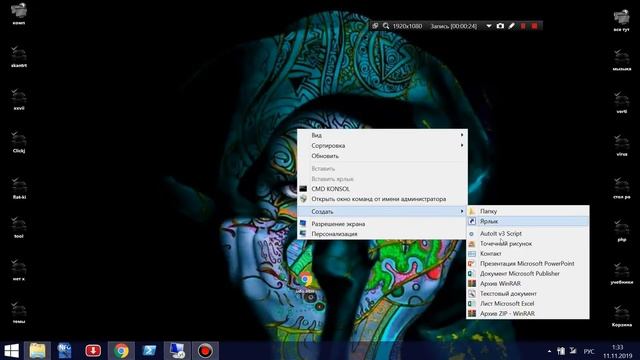Click arrow next to Создать

462,211
